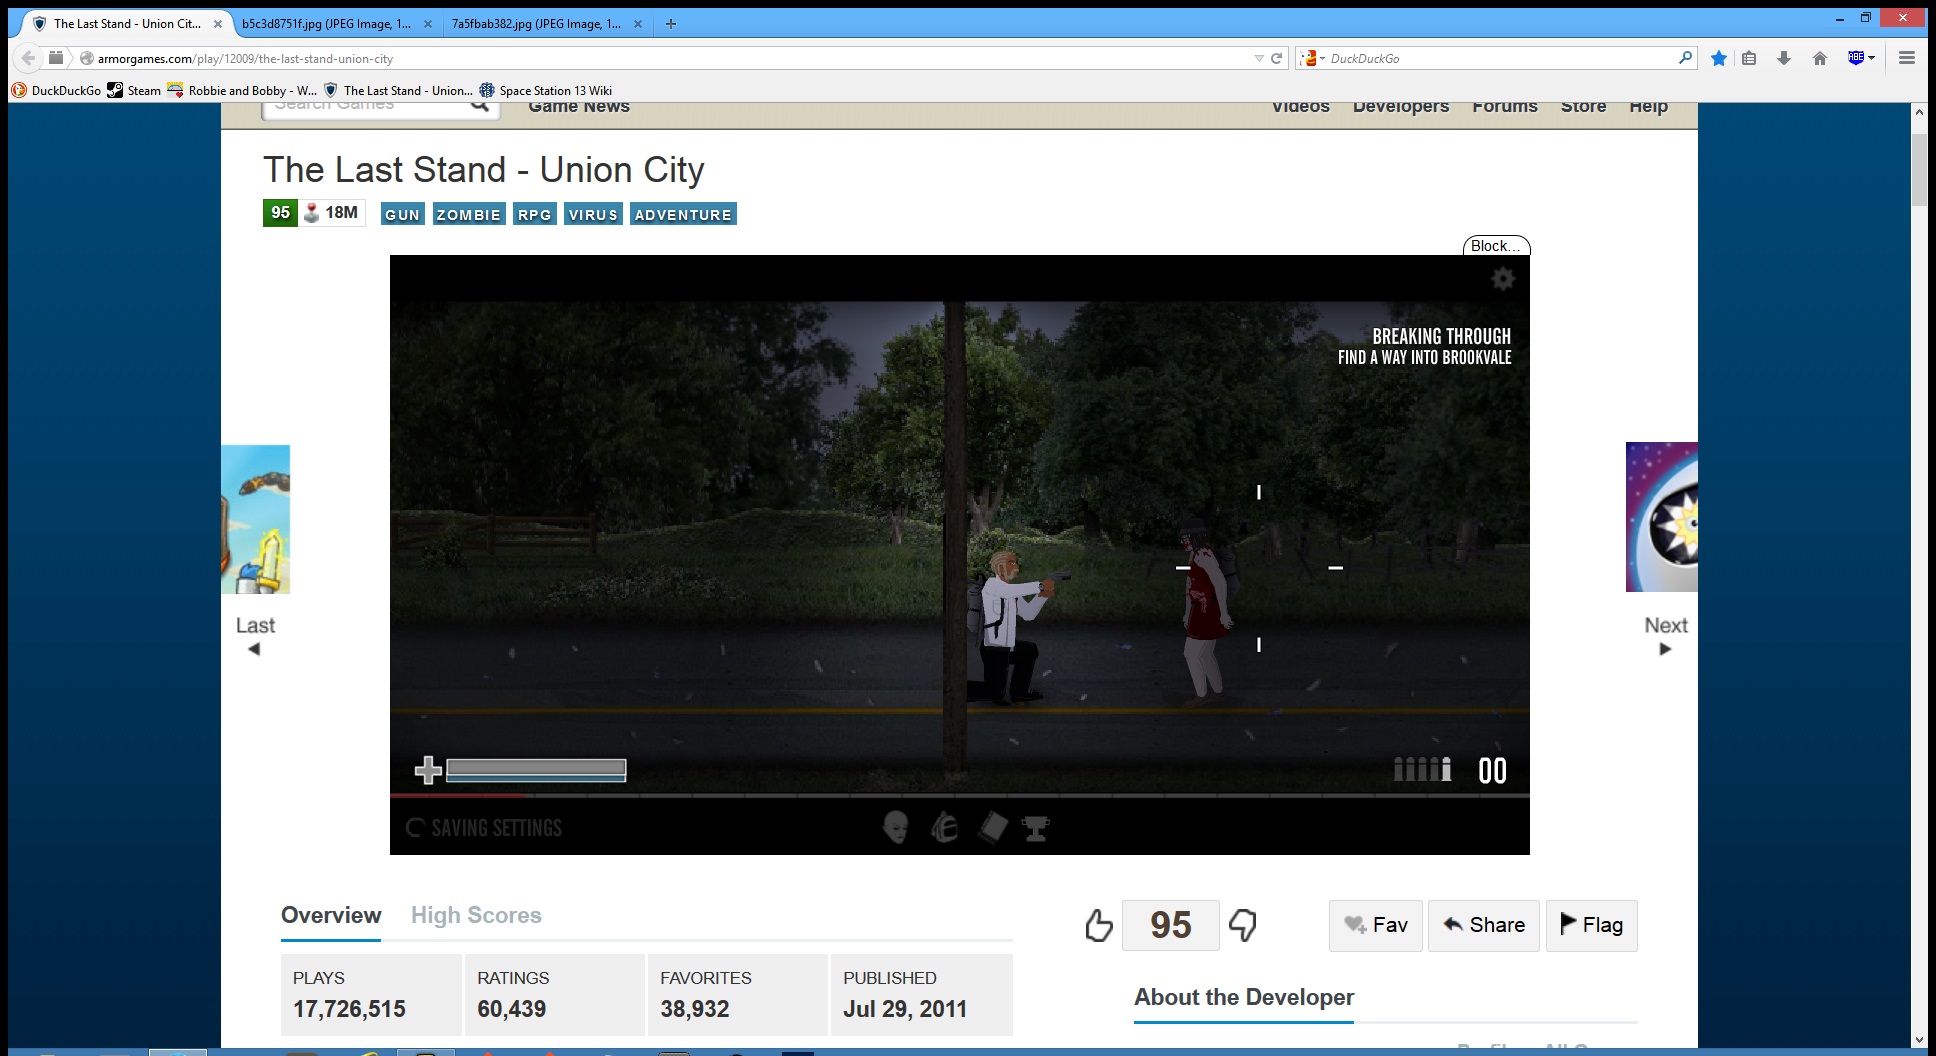Open the search engine selector dropdown
This screenshot has width=1936, height=1056.
(x=1312, y=58)
